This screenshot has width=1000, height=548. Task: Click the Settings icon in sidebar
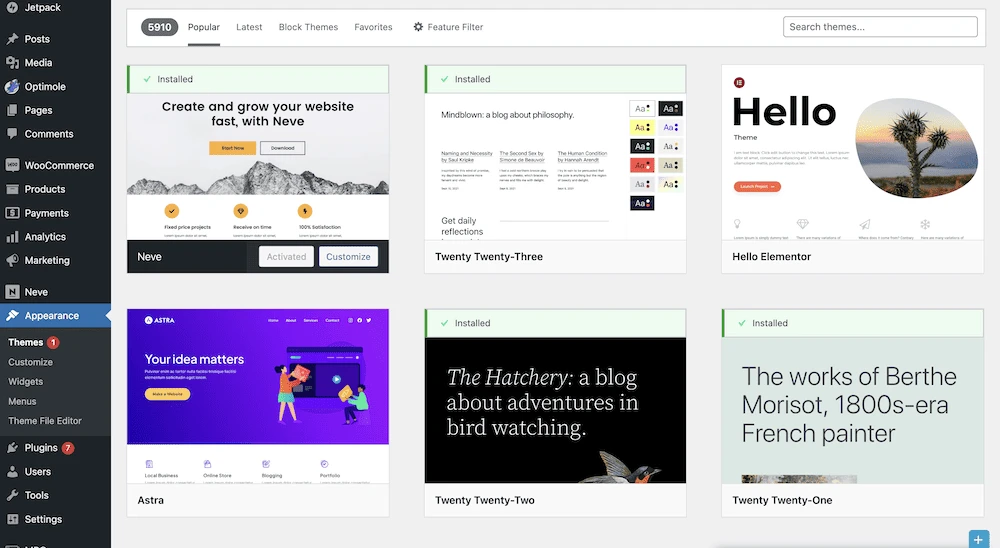[x=12, y=519]
